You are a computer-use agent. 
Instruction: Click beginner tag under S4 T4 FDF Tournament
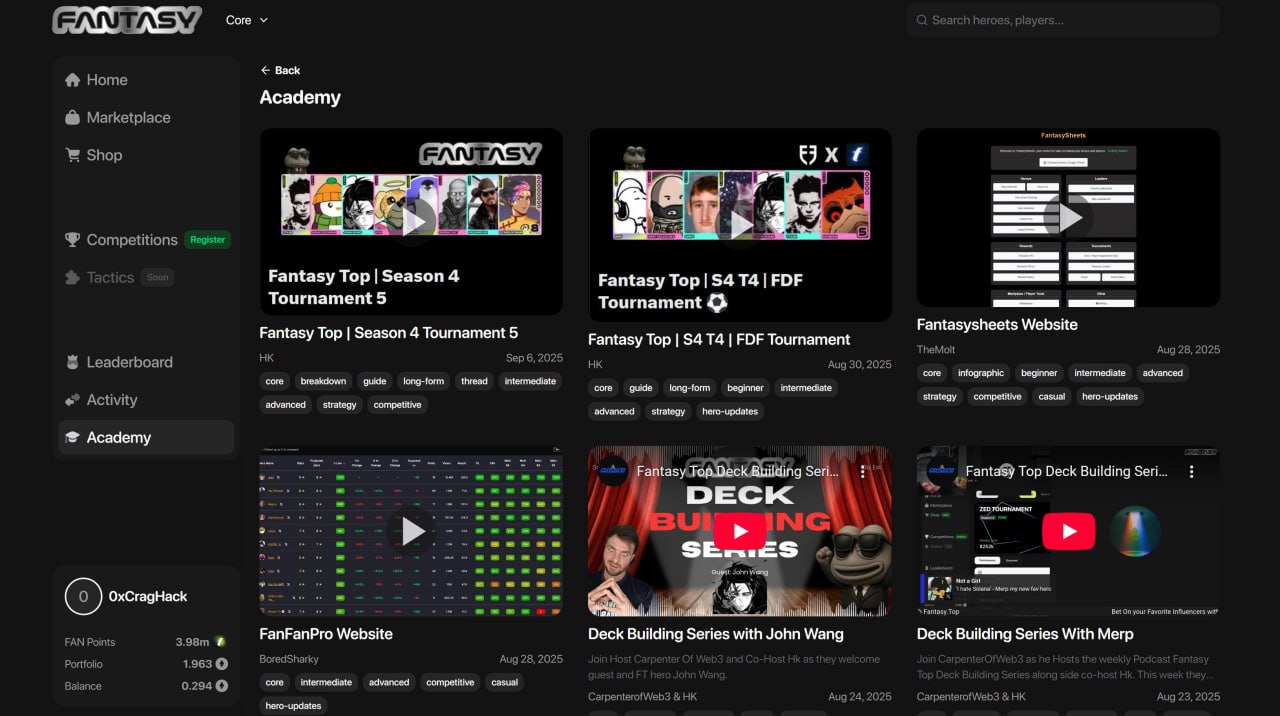tap(745, 388)
